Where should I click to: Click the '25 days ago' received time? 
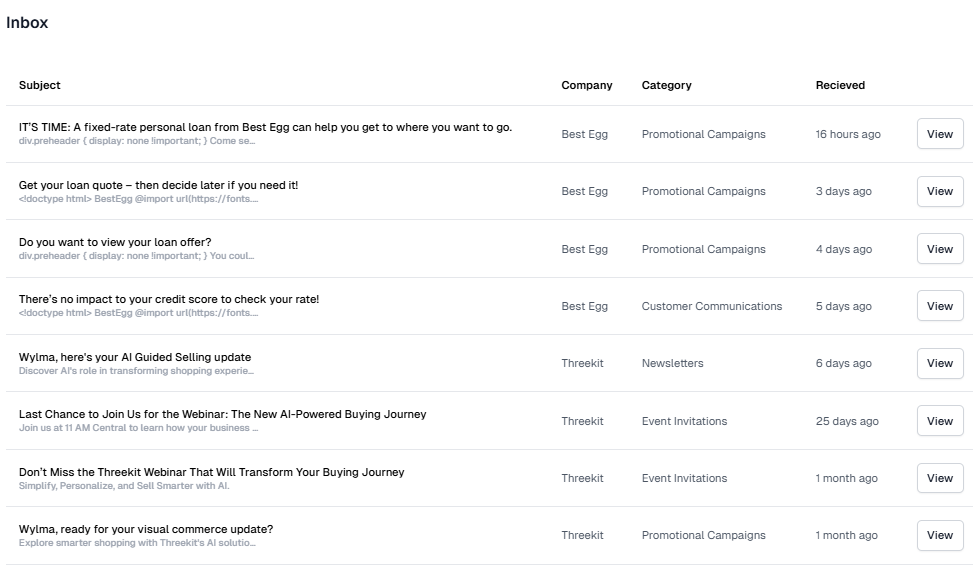[847, 421]
